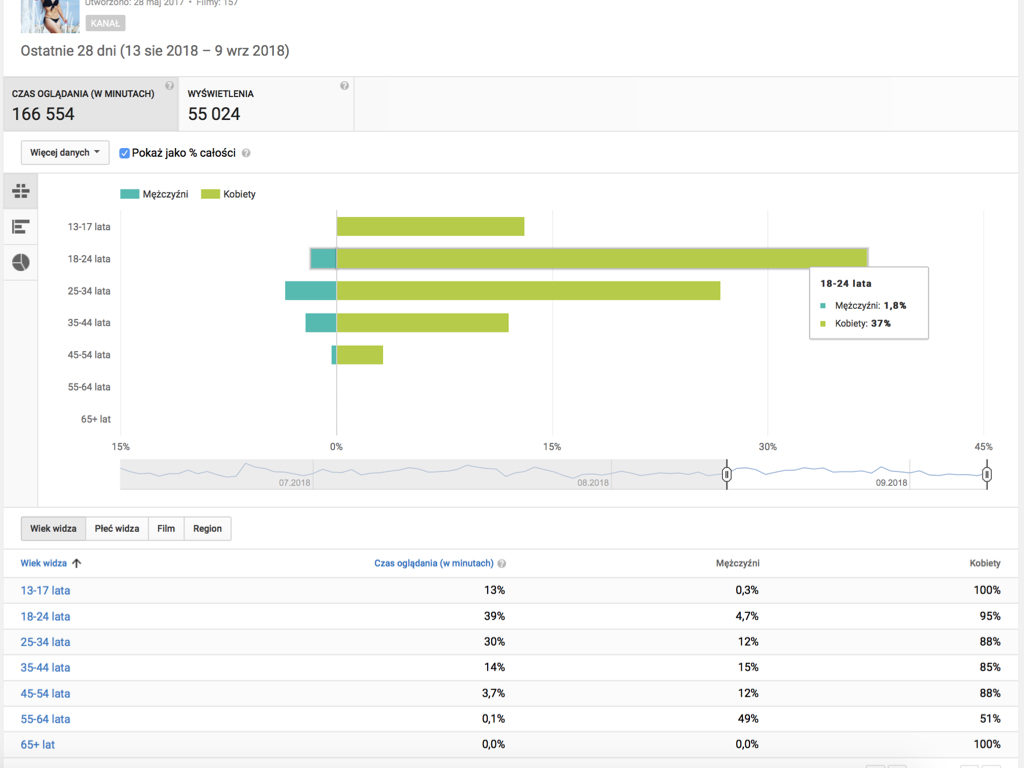The height and width of the screenshot is (768, 1024).
Task: Open help icon on the Wyświetlenia card
Action: click(x=344, y=86)
